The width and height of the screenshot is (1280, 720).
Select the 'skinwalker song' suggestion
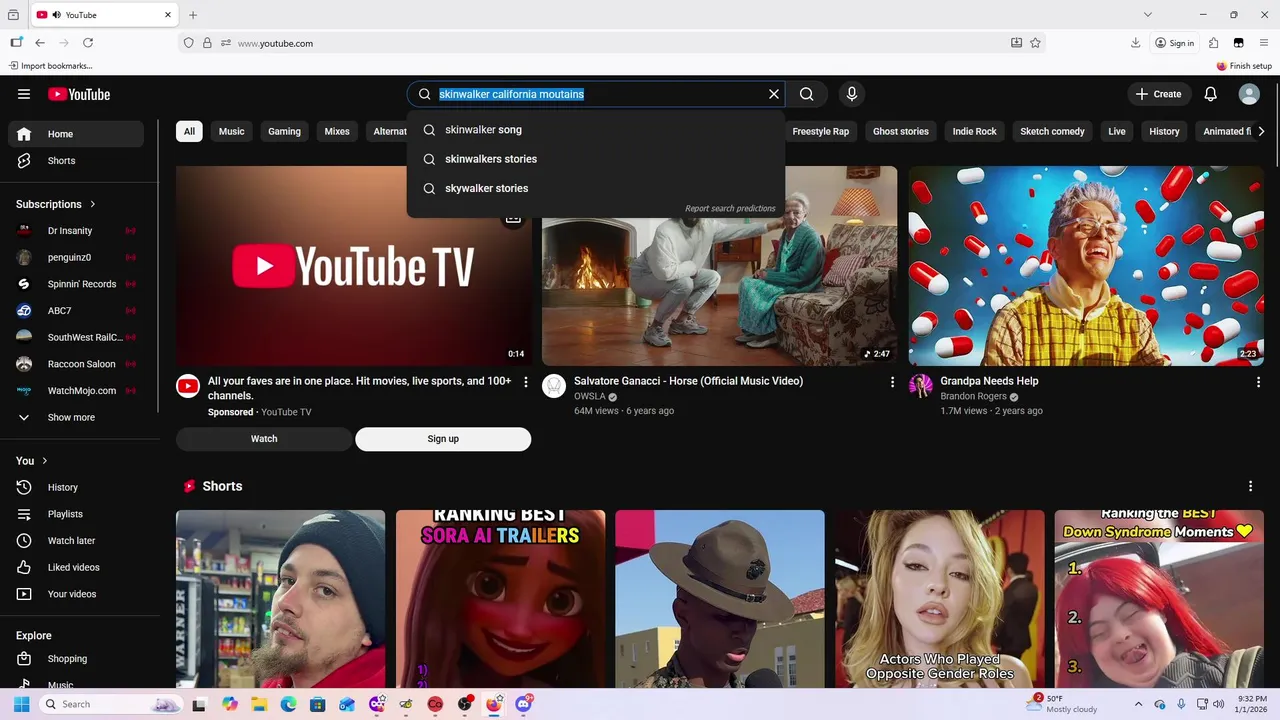pos(595,129)
